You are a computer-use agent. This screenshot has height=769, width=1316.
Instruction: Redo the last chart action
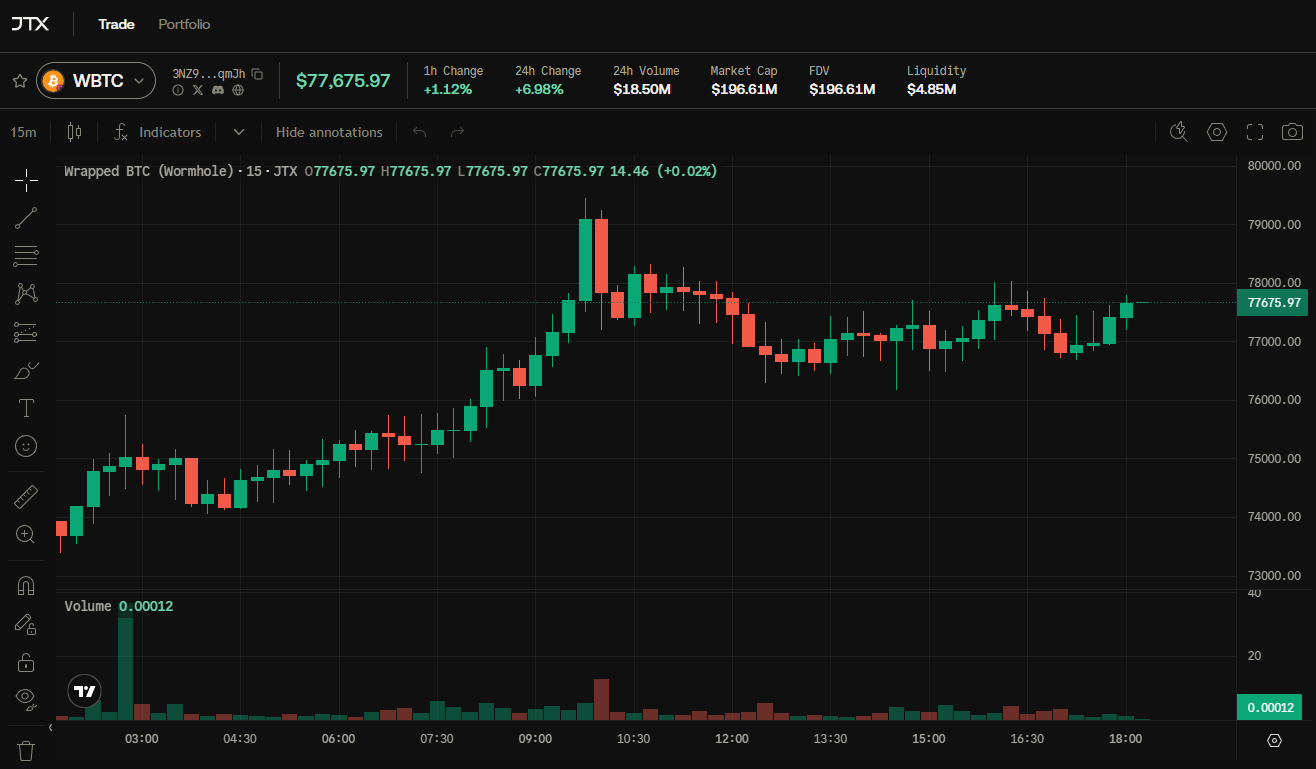(x=457, y=132)
